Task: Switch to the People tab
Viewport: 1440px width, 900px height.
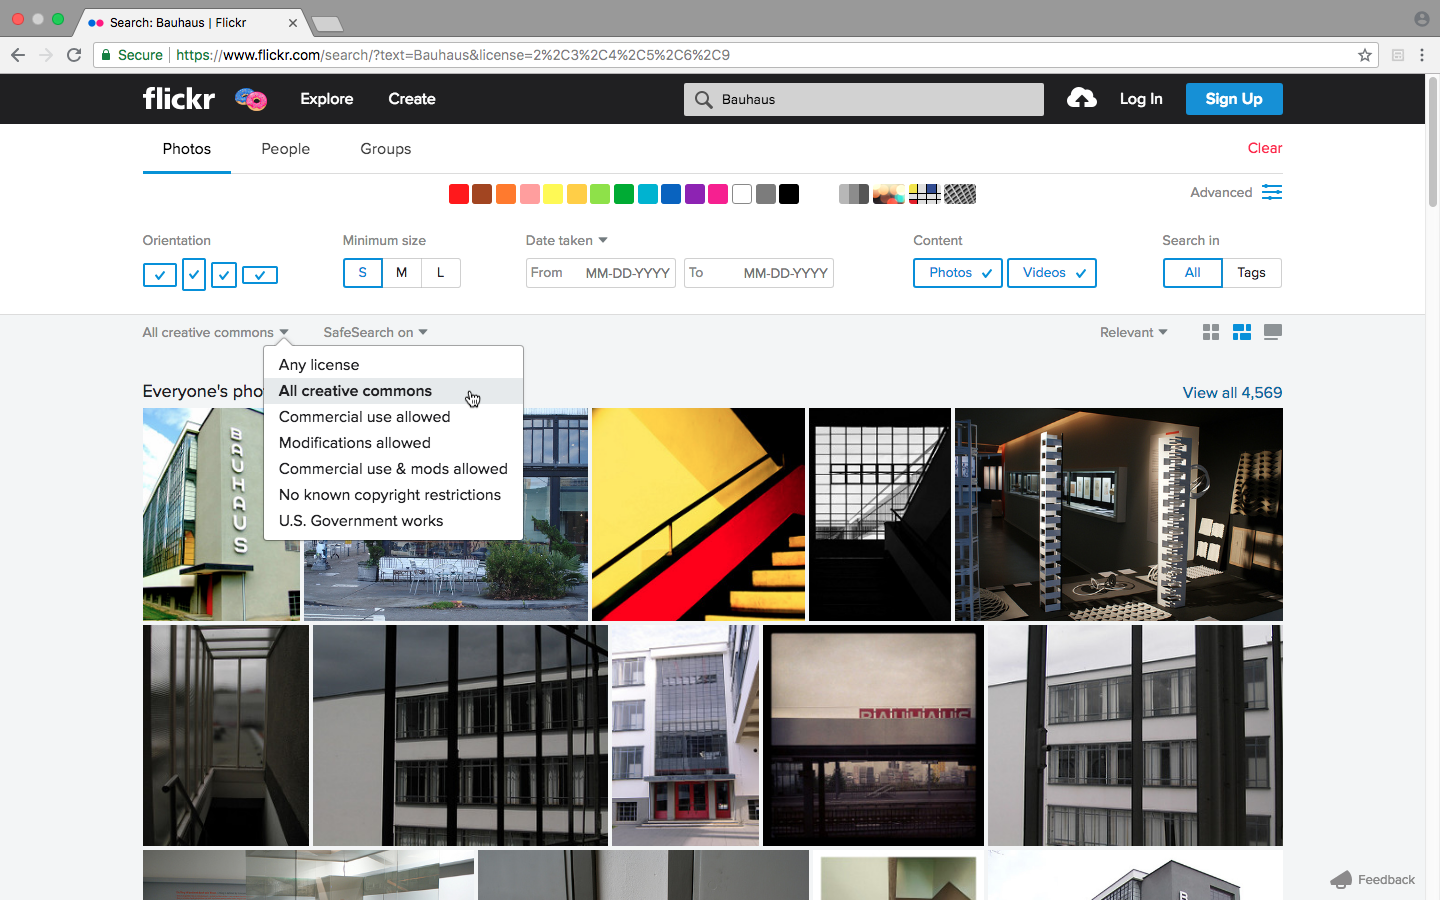Action: point(285,149)
